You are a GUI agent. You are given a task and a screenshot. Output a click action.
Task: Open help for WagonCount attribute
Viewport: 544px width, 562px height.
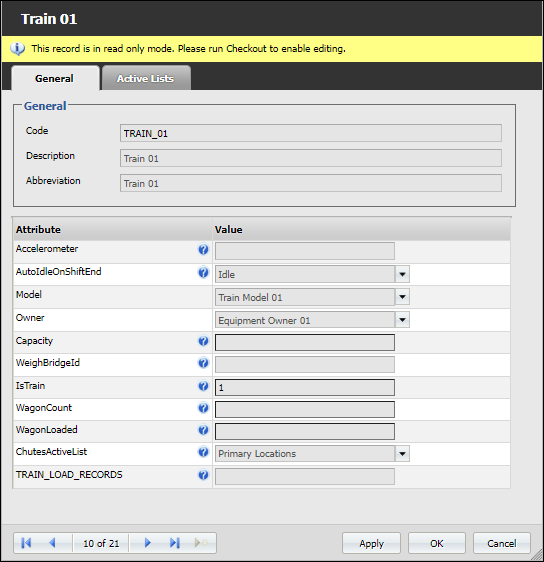click(203, 408)
